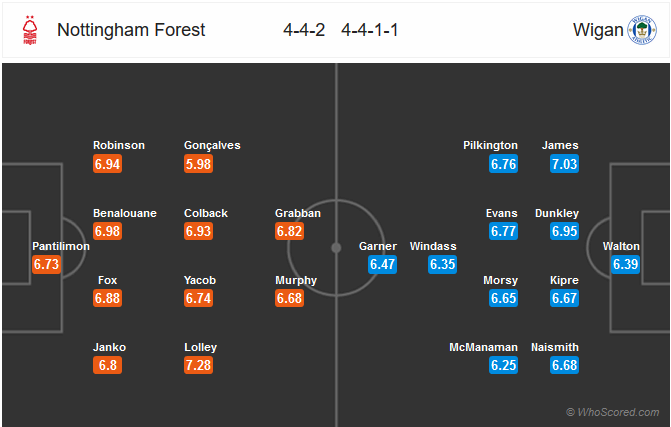Click the 4-4-2 formation label
The image size is (671, 427).
tap(304, 30)
